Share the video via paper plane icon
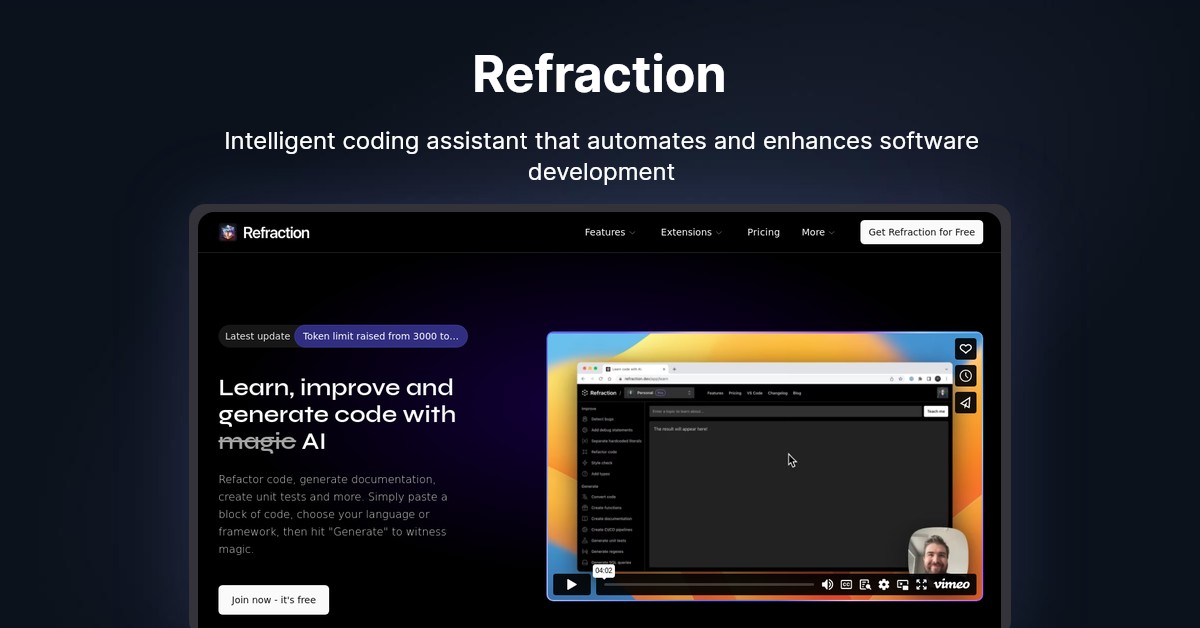 tap(965, 403)
